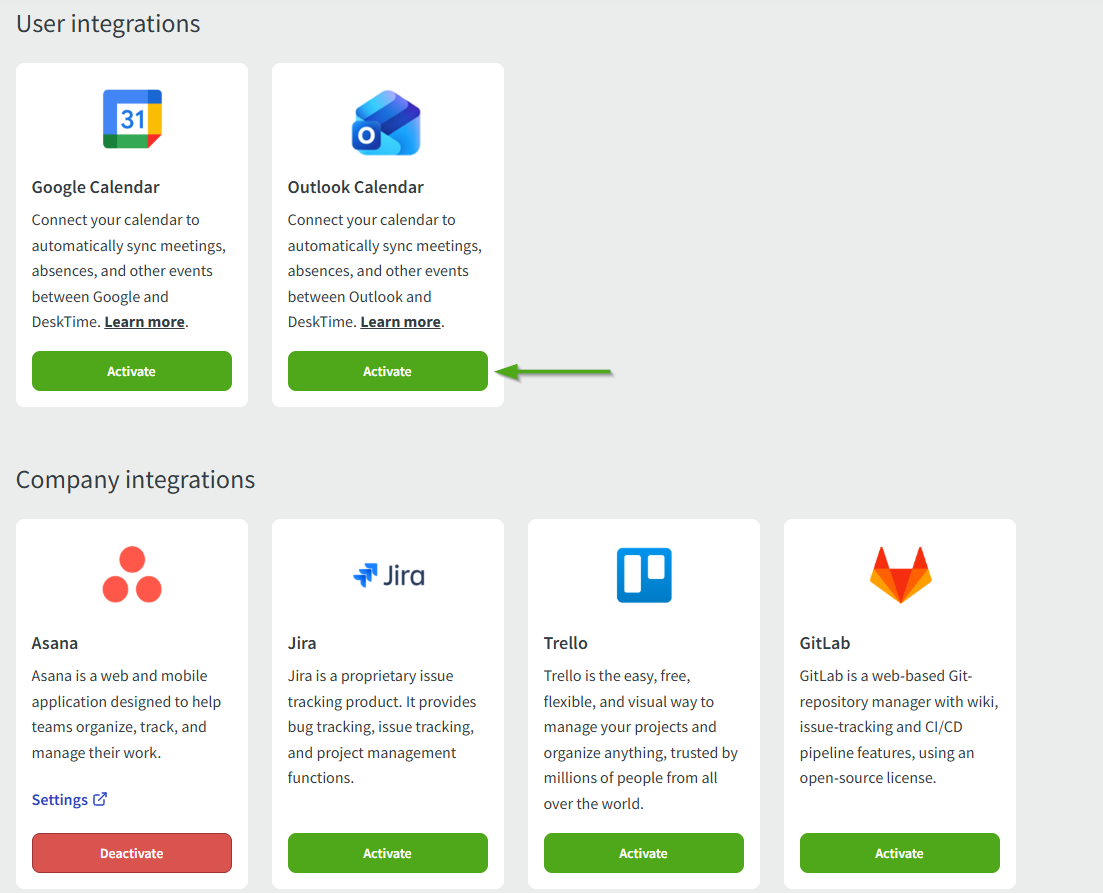Click the Google Calendar logo icon

point(132,119)
